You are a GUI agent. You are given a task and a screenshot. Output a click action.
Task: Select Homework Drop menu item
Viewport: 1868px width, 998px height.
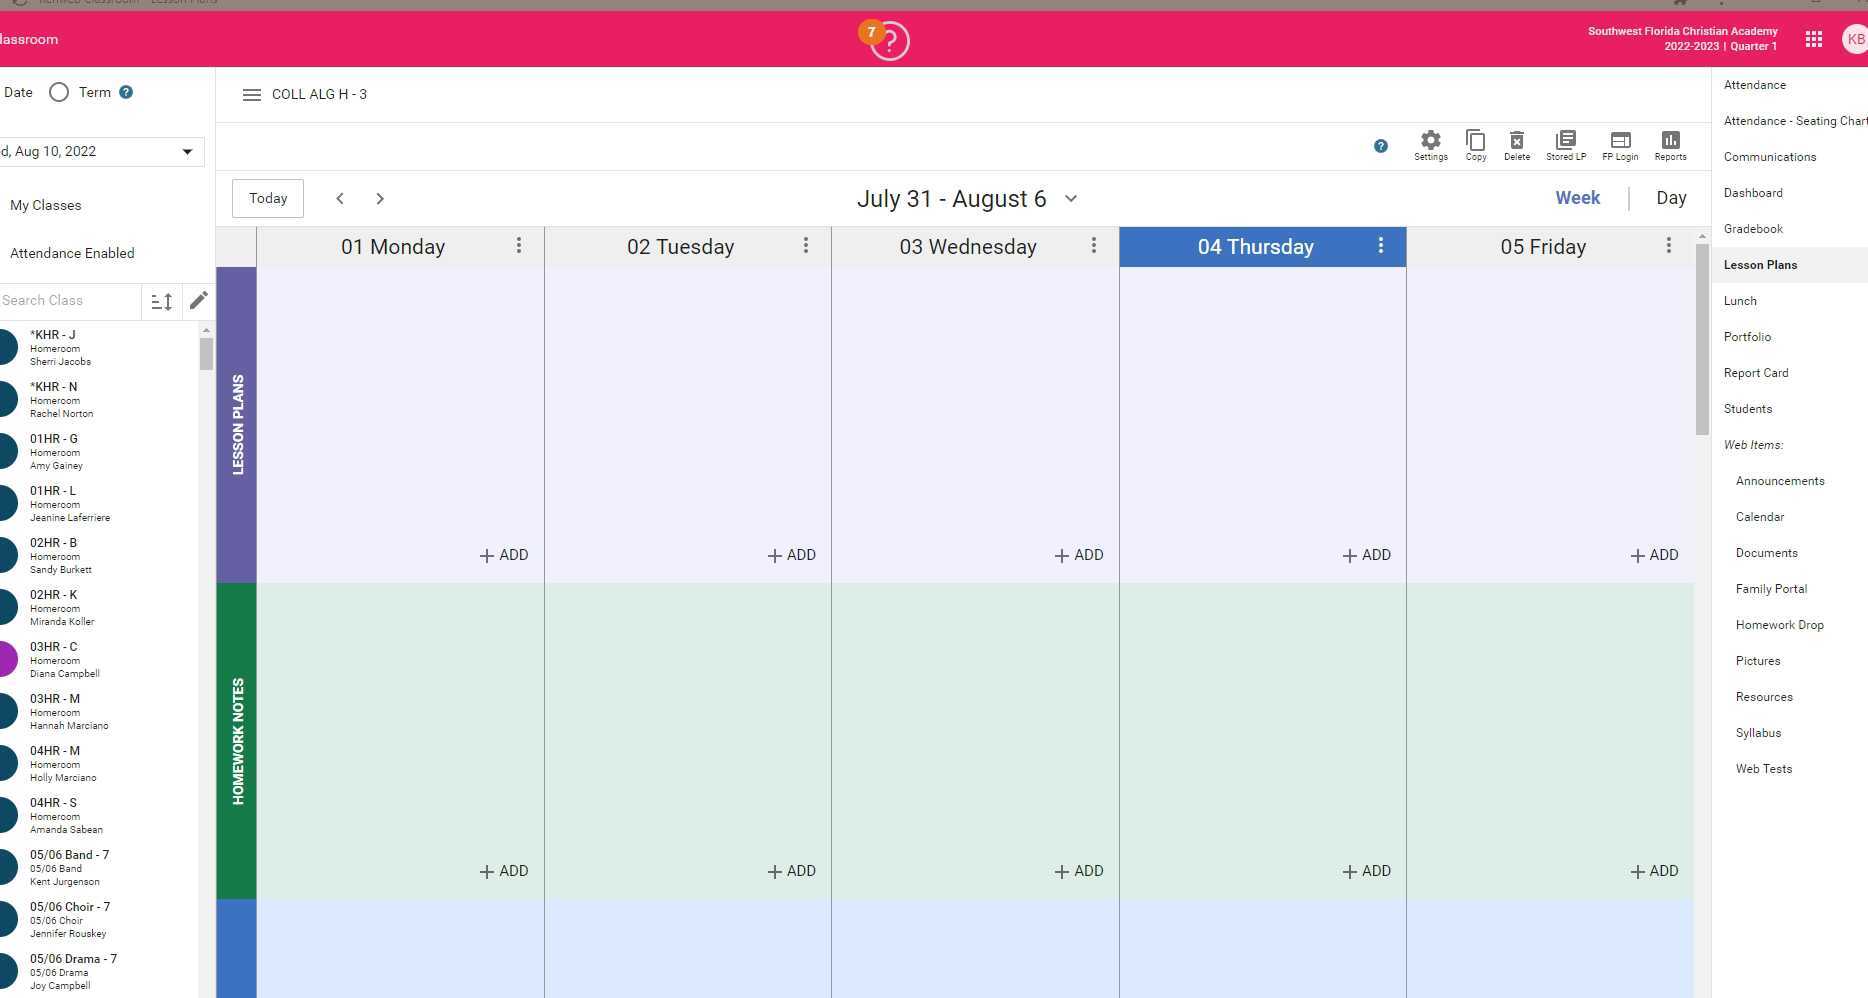coord(1779,625)
